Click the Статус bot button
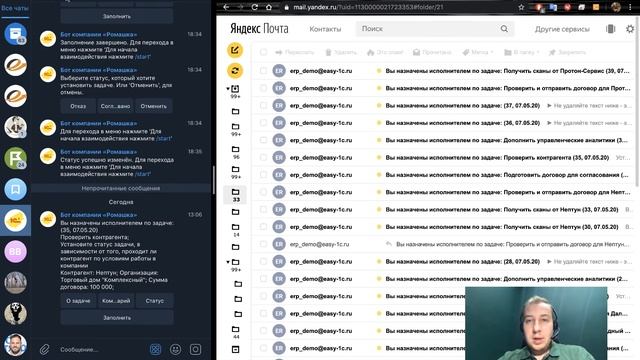This screenshot has height=360, width=640. pyautogui.click(x=155, y=301)
